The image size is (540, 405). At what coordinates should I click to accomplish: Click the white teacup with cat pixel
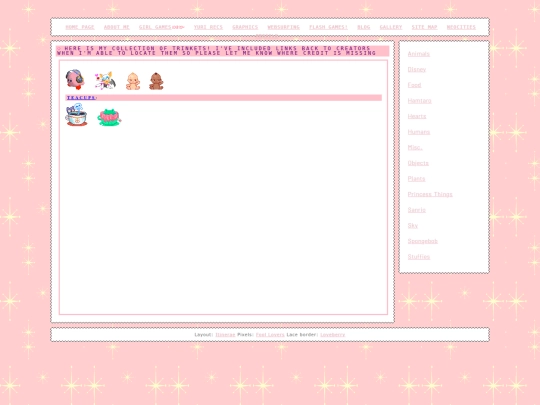(76, 115)
